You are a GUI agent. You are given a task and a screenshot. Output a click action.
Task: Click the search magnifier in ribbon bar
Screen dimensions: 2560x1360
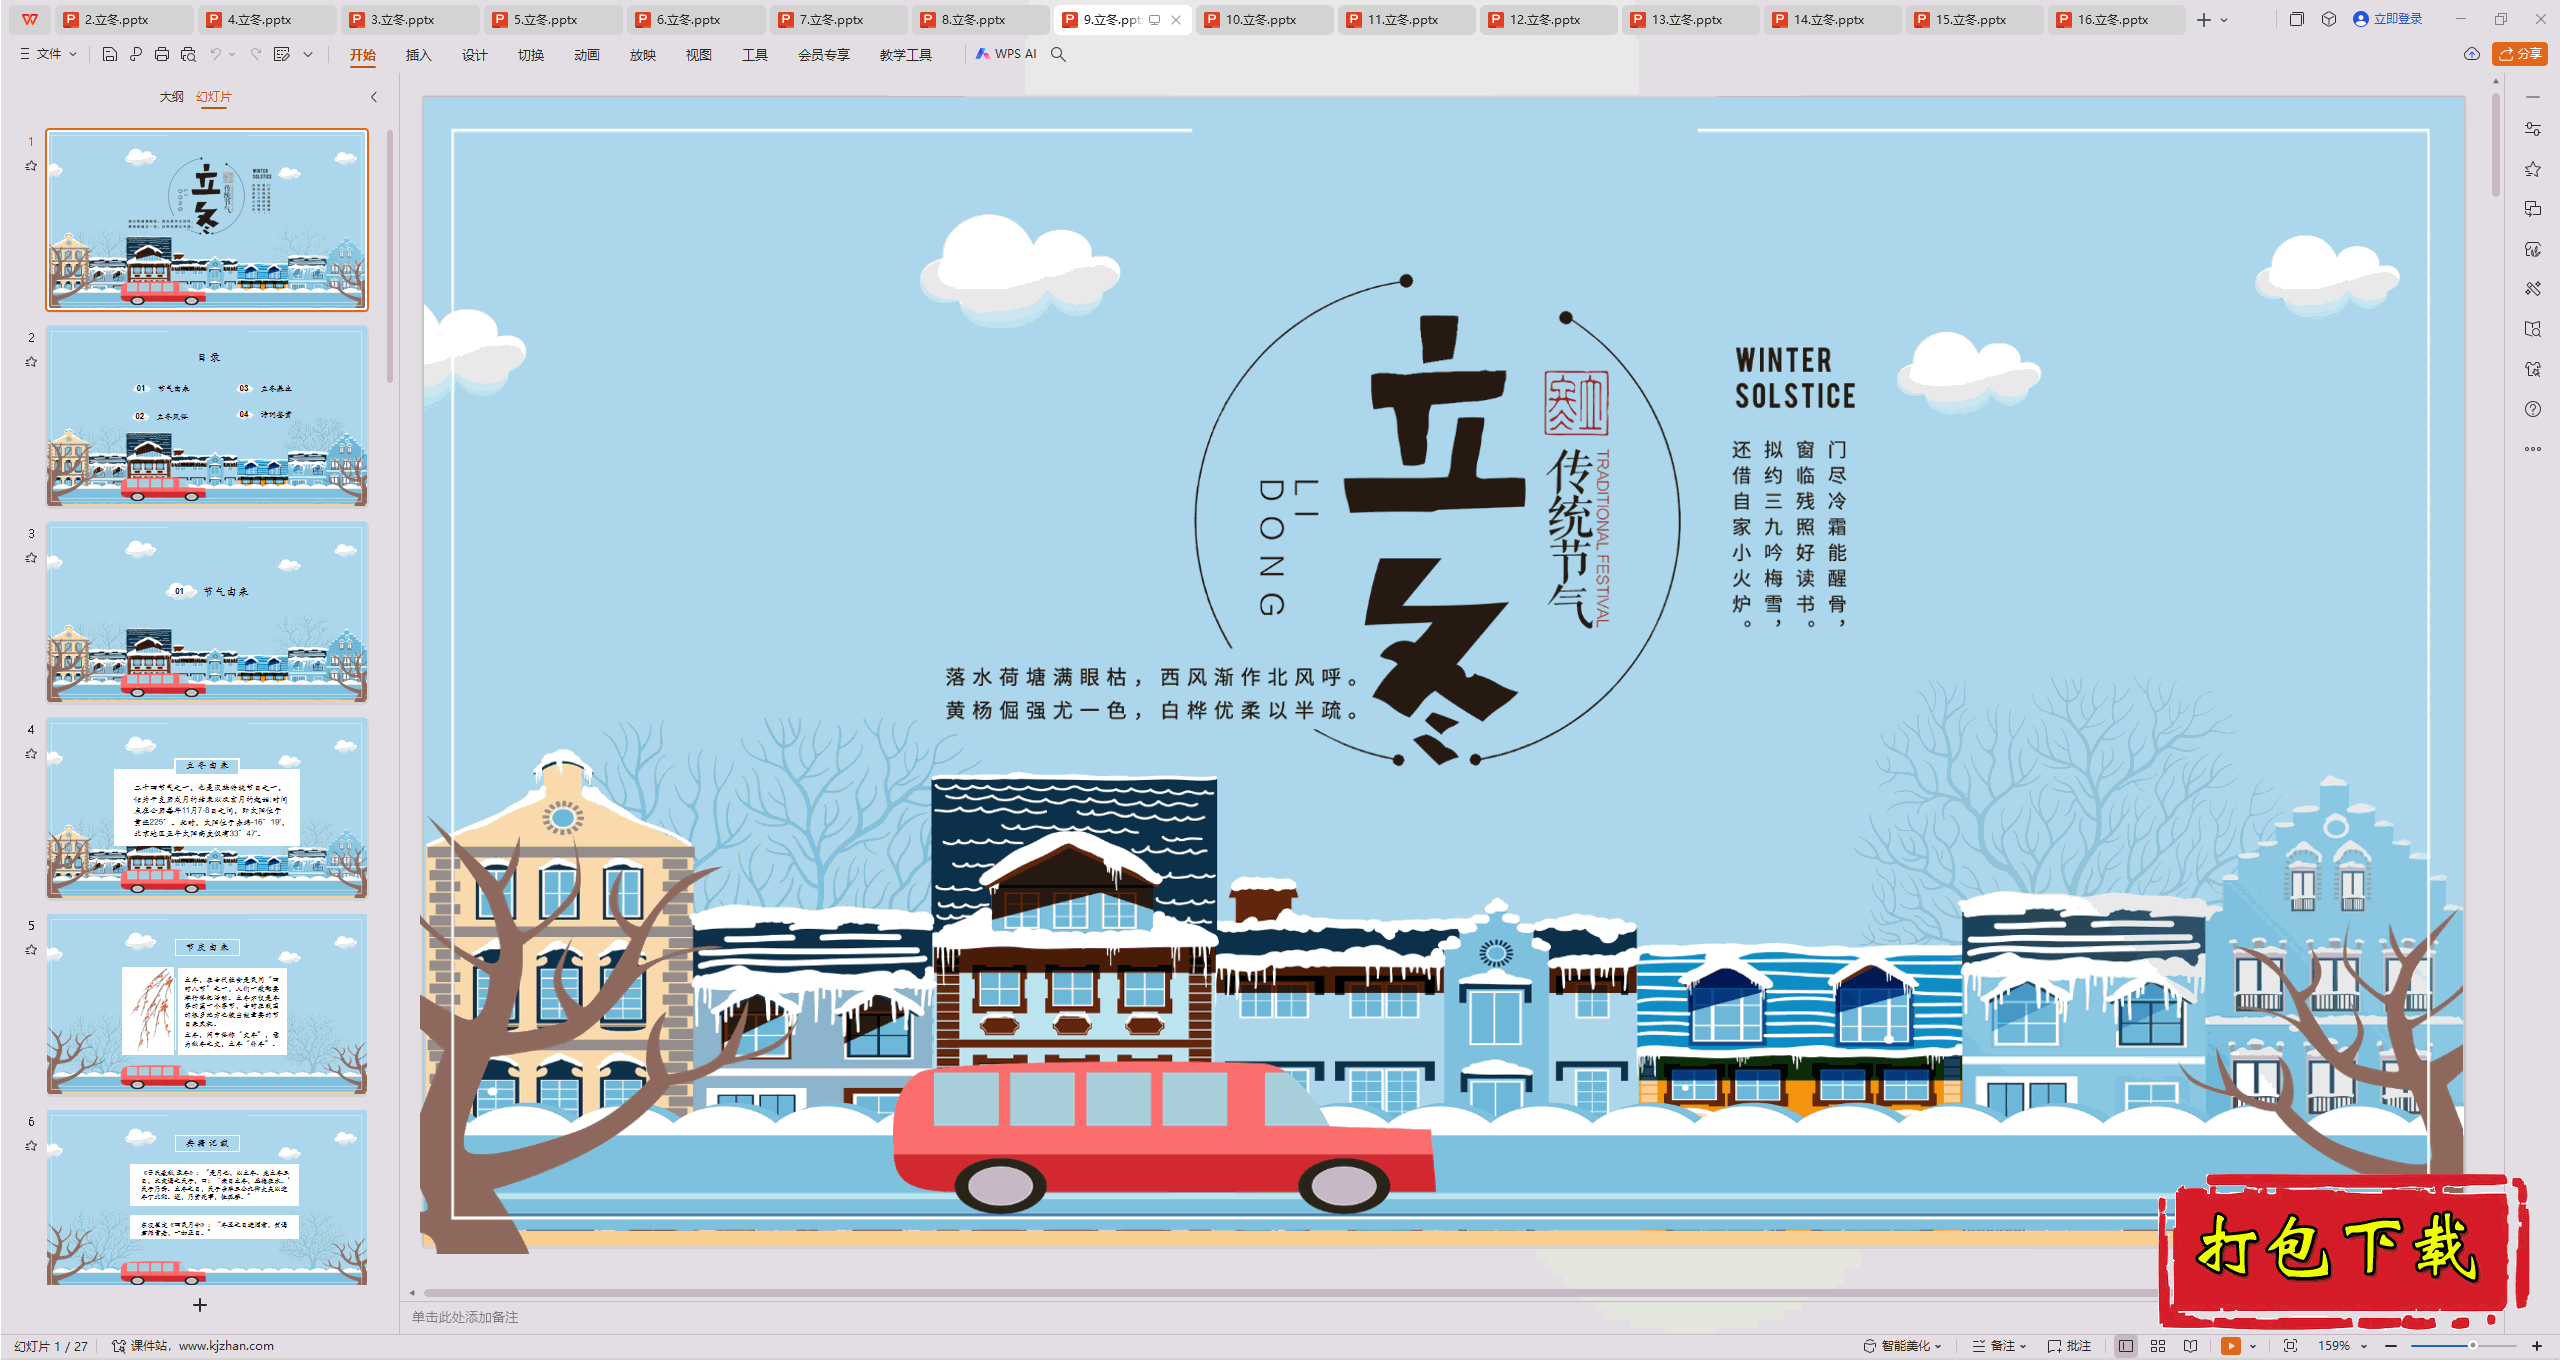point(1058,54)
